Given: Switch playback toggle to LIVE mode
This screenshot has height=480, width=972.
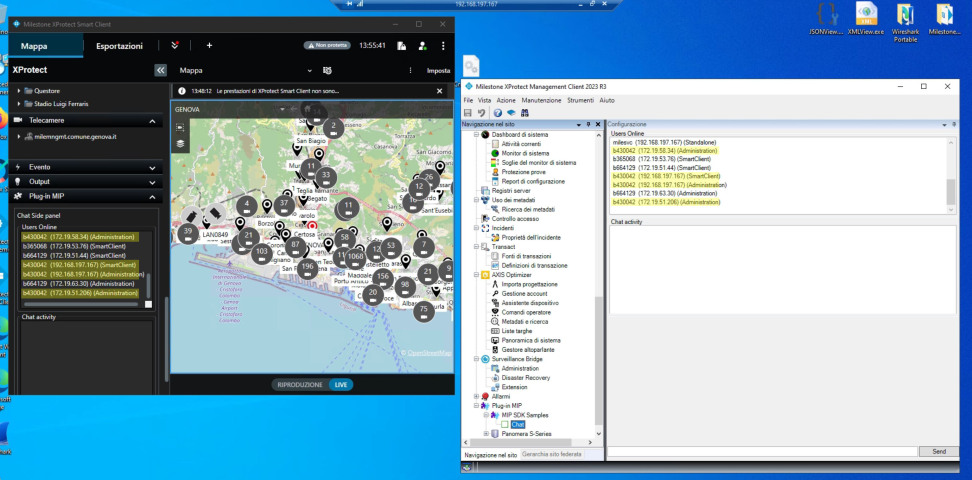Looking at the screenshot, I should [x=341, y=384].
